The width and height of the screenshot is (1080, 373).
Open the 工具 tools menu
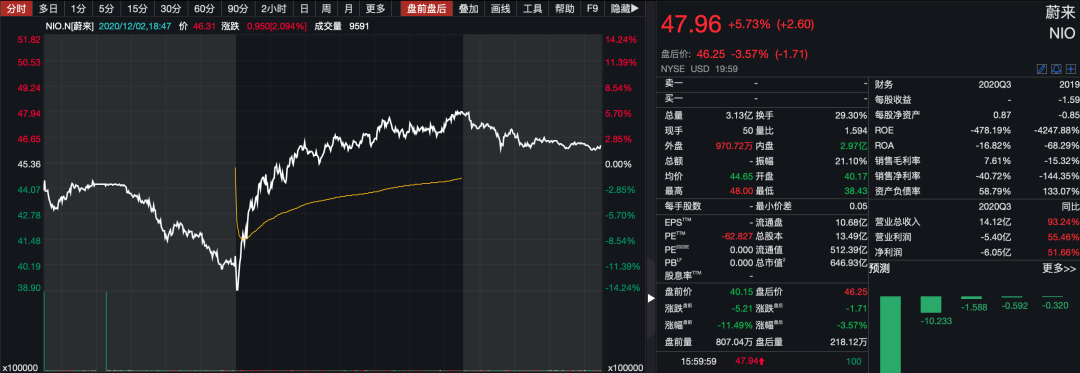(532, 9)
